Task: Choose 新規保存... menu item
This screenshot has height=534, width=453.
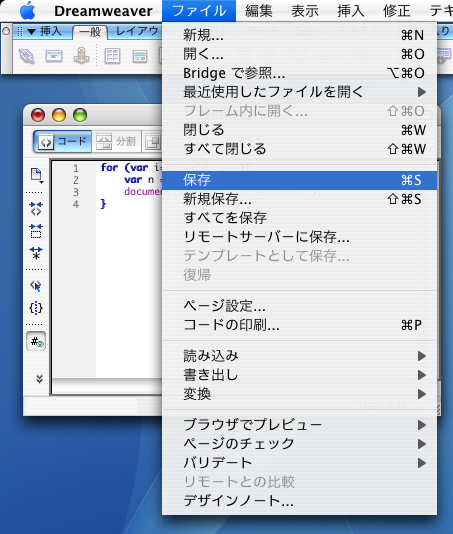Action: pyautogui.click(x=299, y=199)
